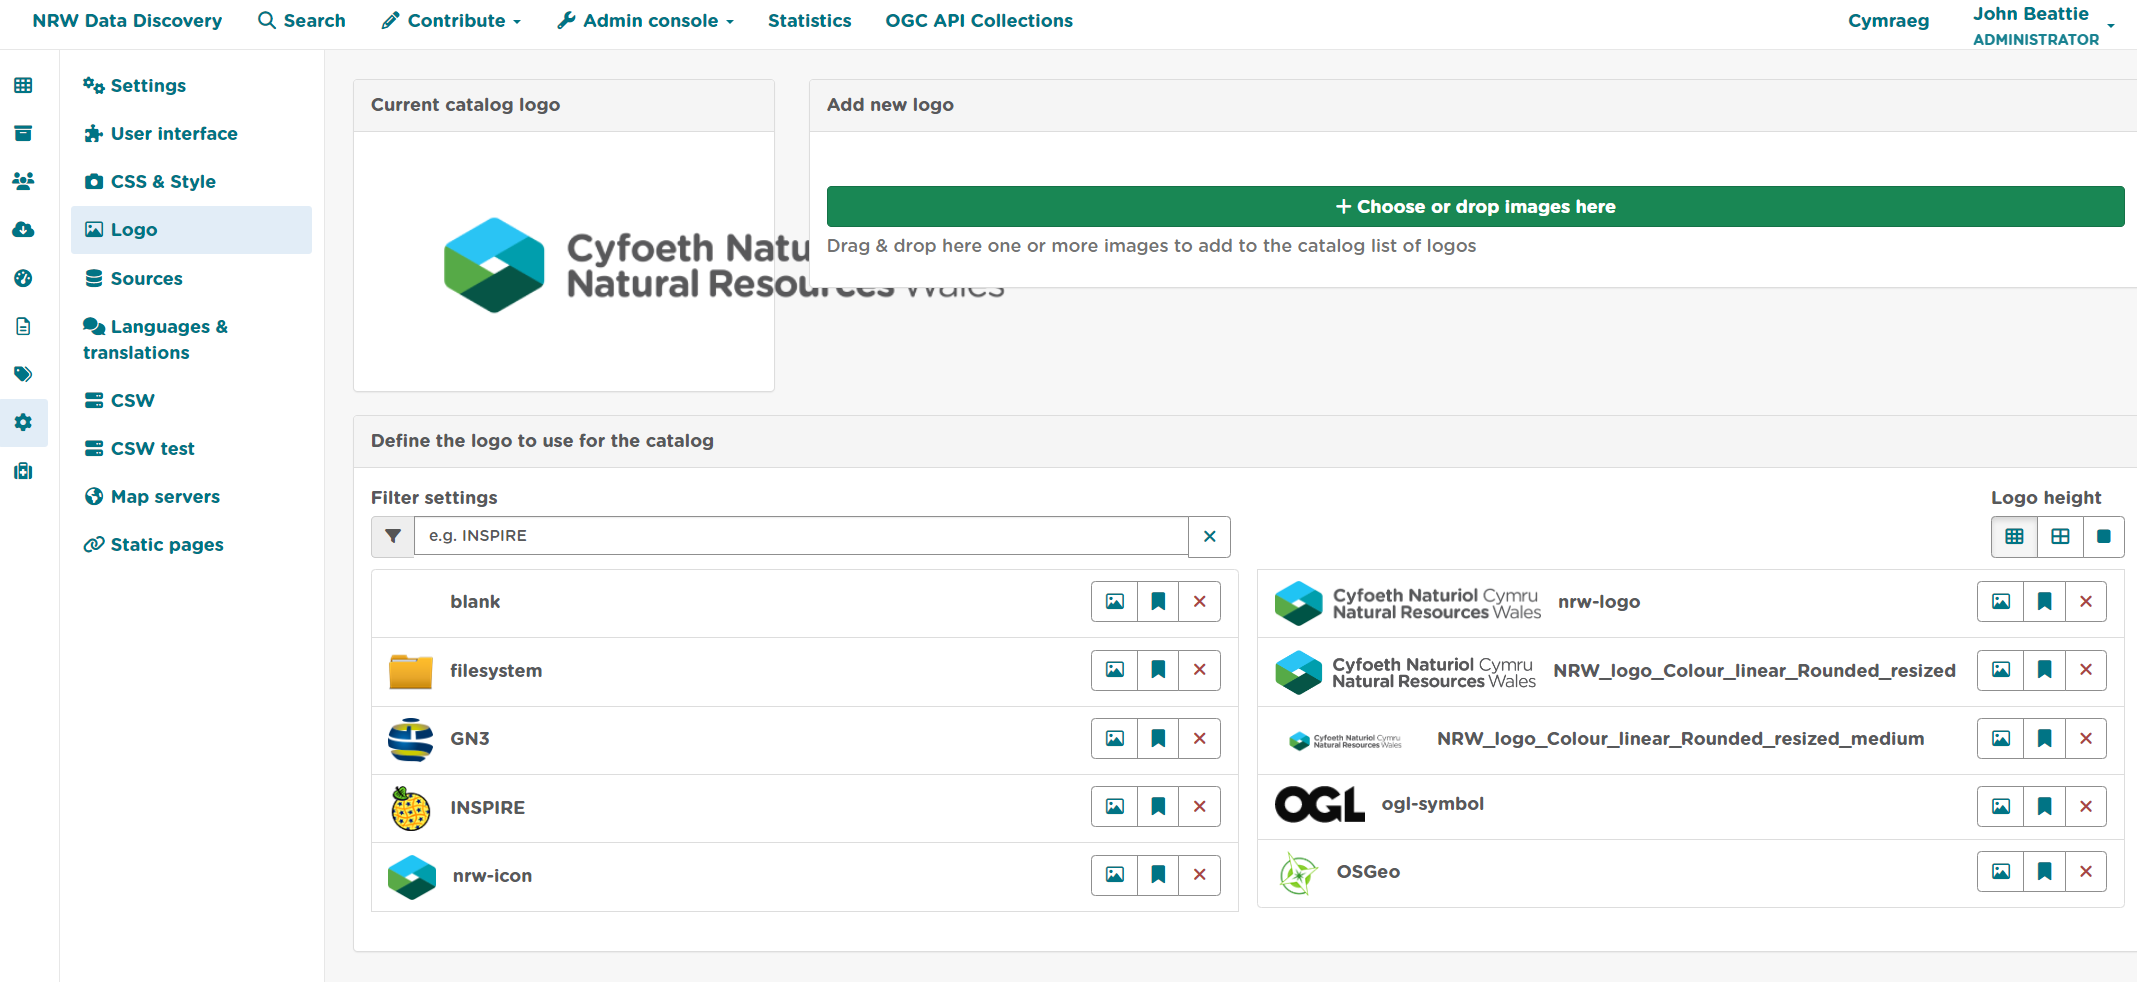Set nrw-icon as catalog image
The image size is (2137, 982).
click(1114, 875)
